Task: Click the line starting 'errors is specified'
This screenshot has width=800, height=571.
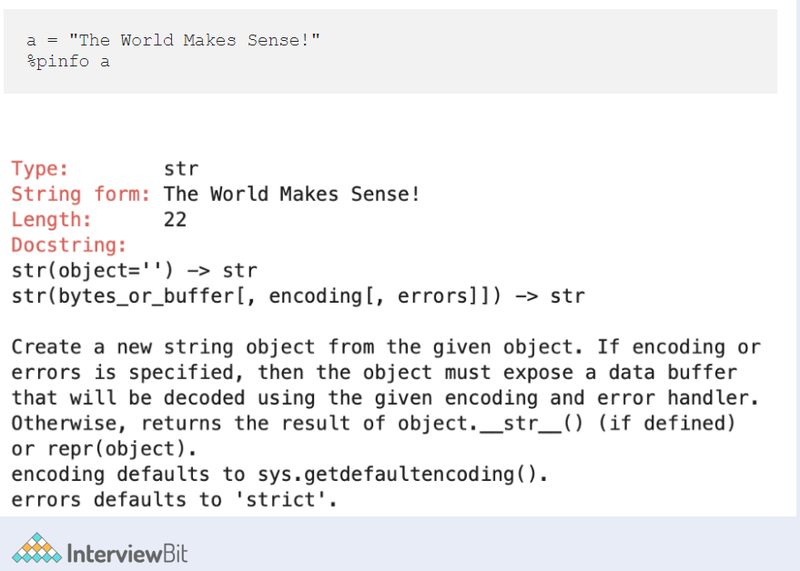Action: (x=373, y=373)
